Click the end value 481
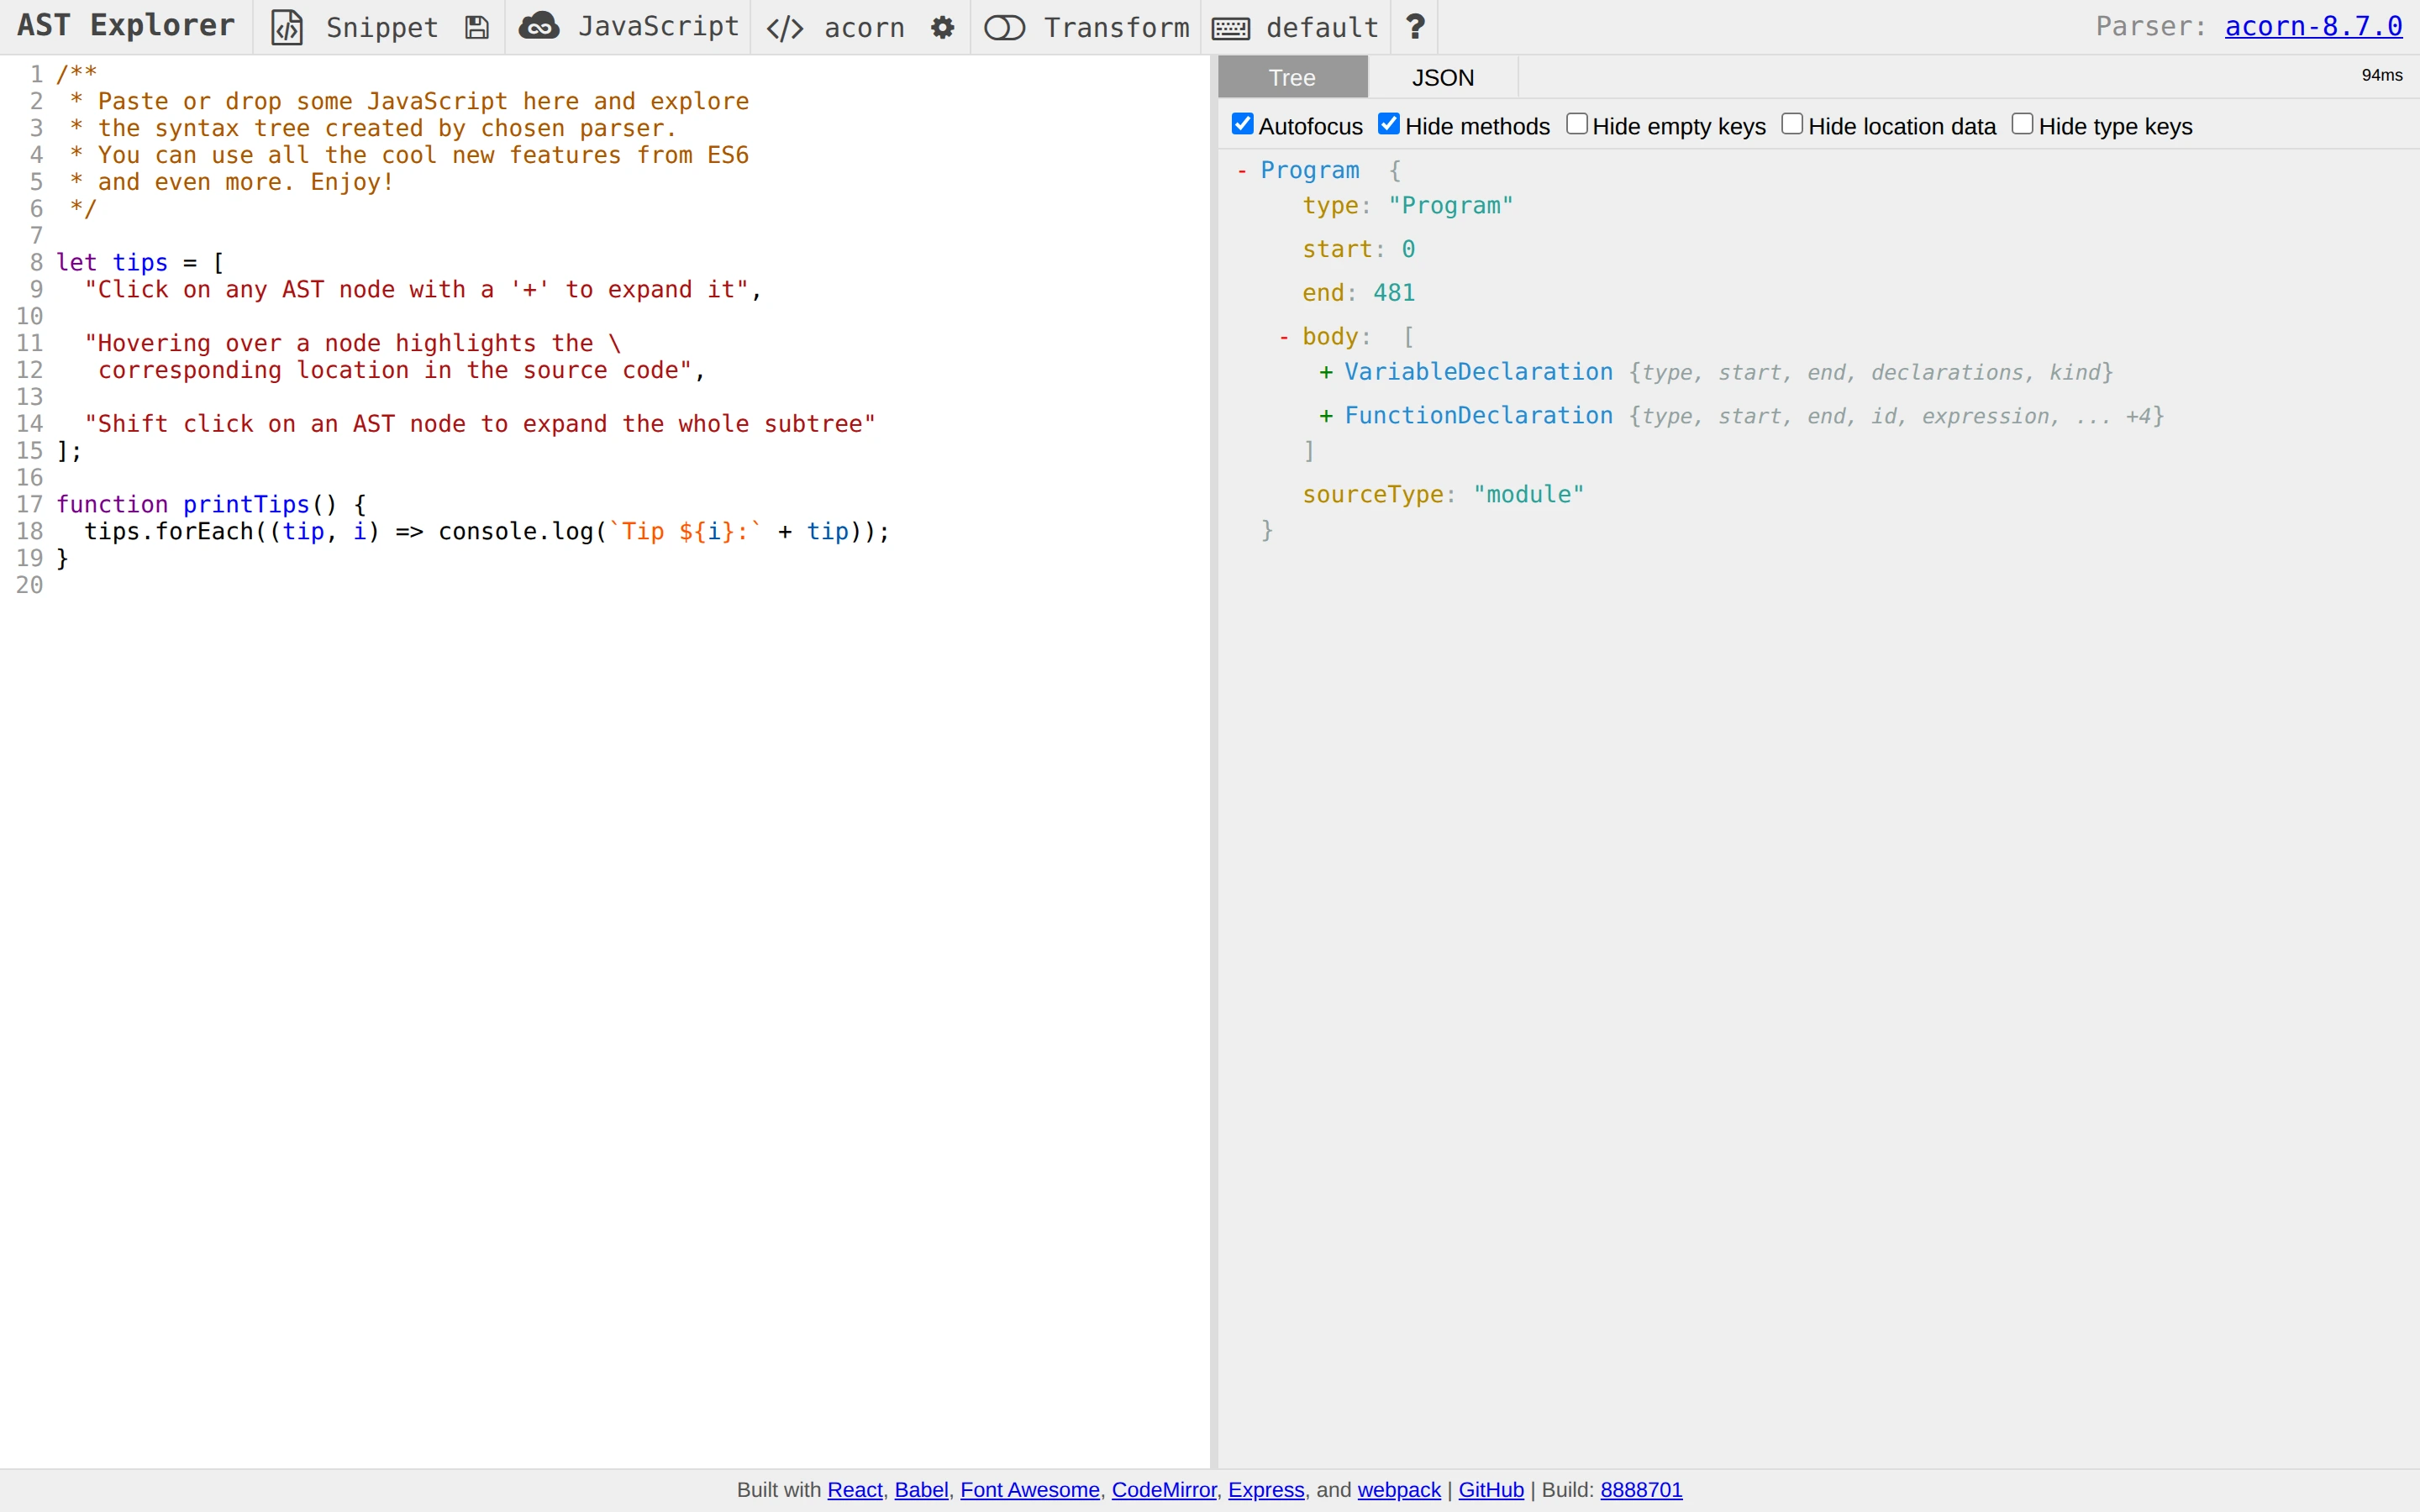The image size is (2420, 1512). [1394, 293]
